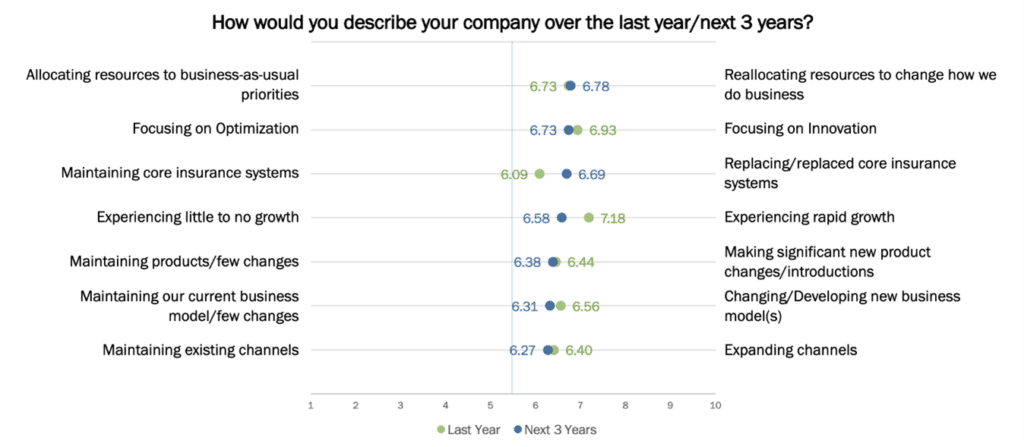
Task: Click the green Last Year legend marker
Action: click(441, 429)
